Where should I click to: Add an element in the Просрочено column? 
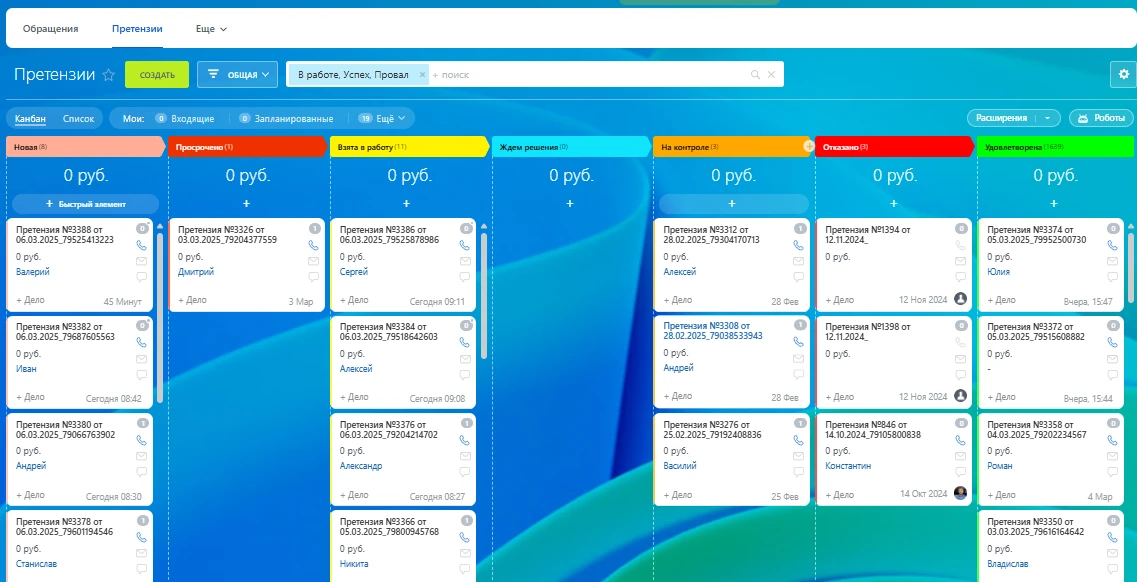point(247,204)
